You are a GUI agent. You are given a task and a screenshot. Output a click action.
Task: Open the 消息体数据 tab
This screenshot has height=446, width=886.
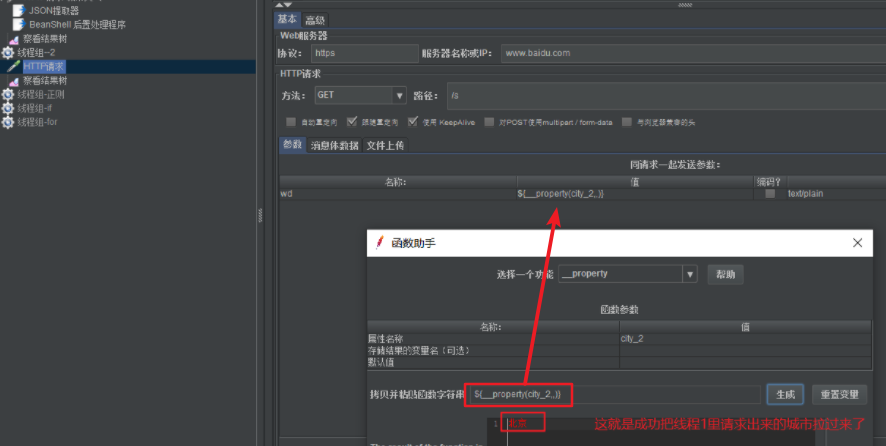[x=335, y=145]
